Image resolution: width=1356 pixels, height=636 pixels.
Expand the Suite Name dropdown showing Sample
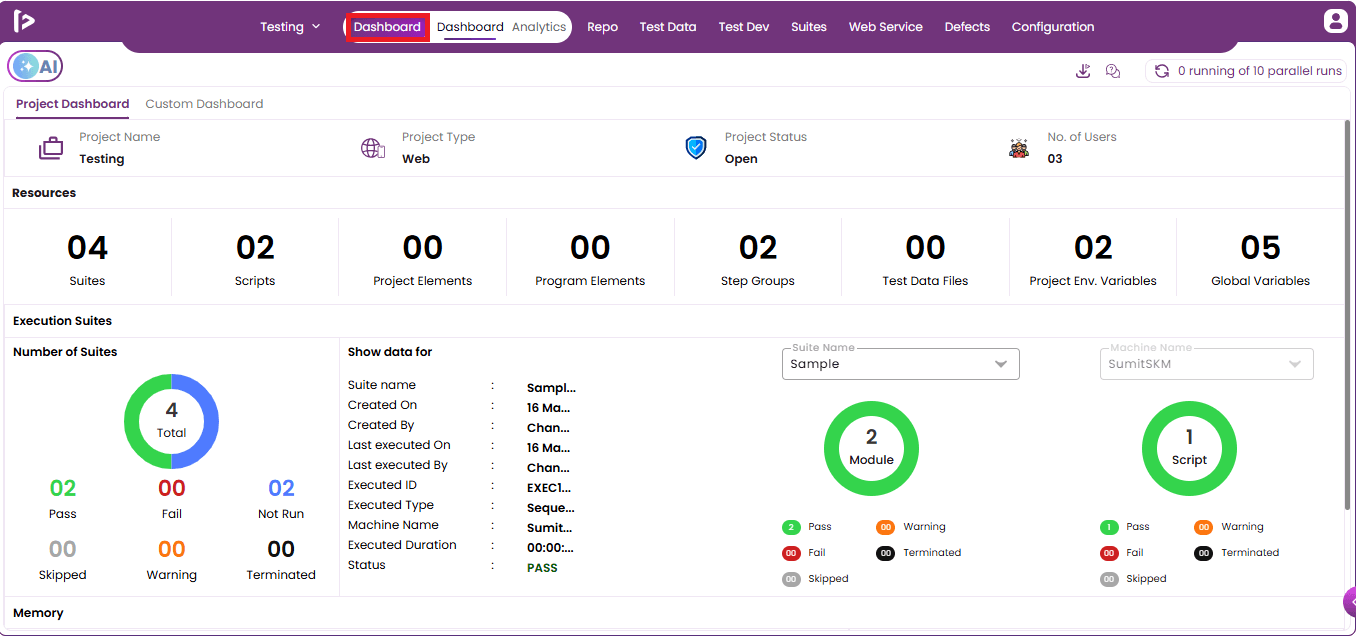(900, 364)
